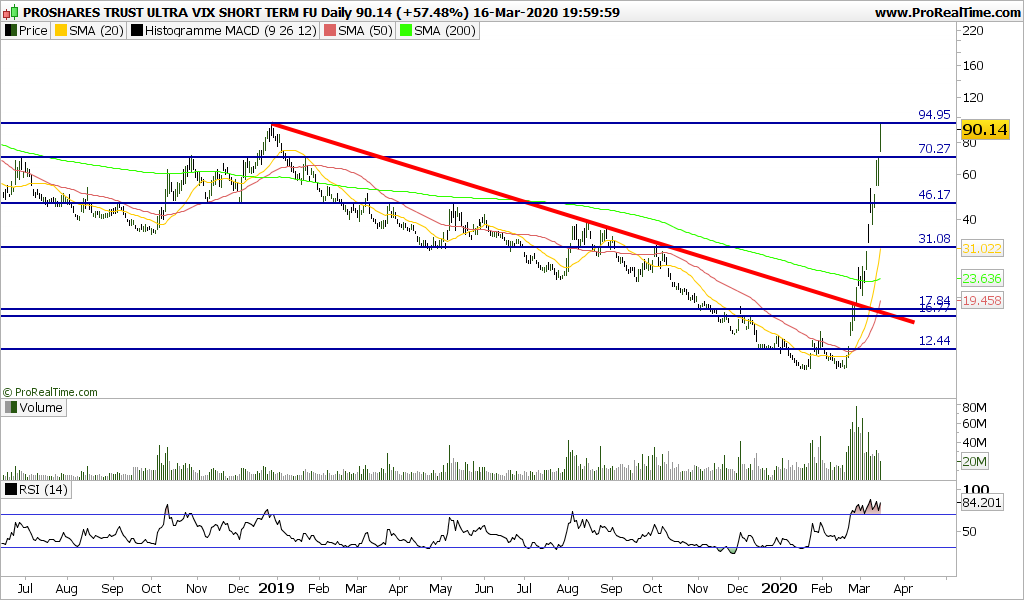This screenshot has height=600, width=1024.
Task: Click the SMA 50 value tag 19.458
Action: tap(982, 301)
